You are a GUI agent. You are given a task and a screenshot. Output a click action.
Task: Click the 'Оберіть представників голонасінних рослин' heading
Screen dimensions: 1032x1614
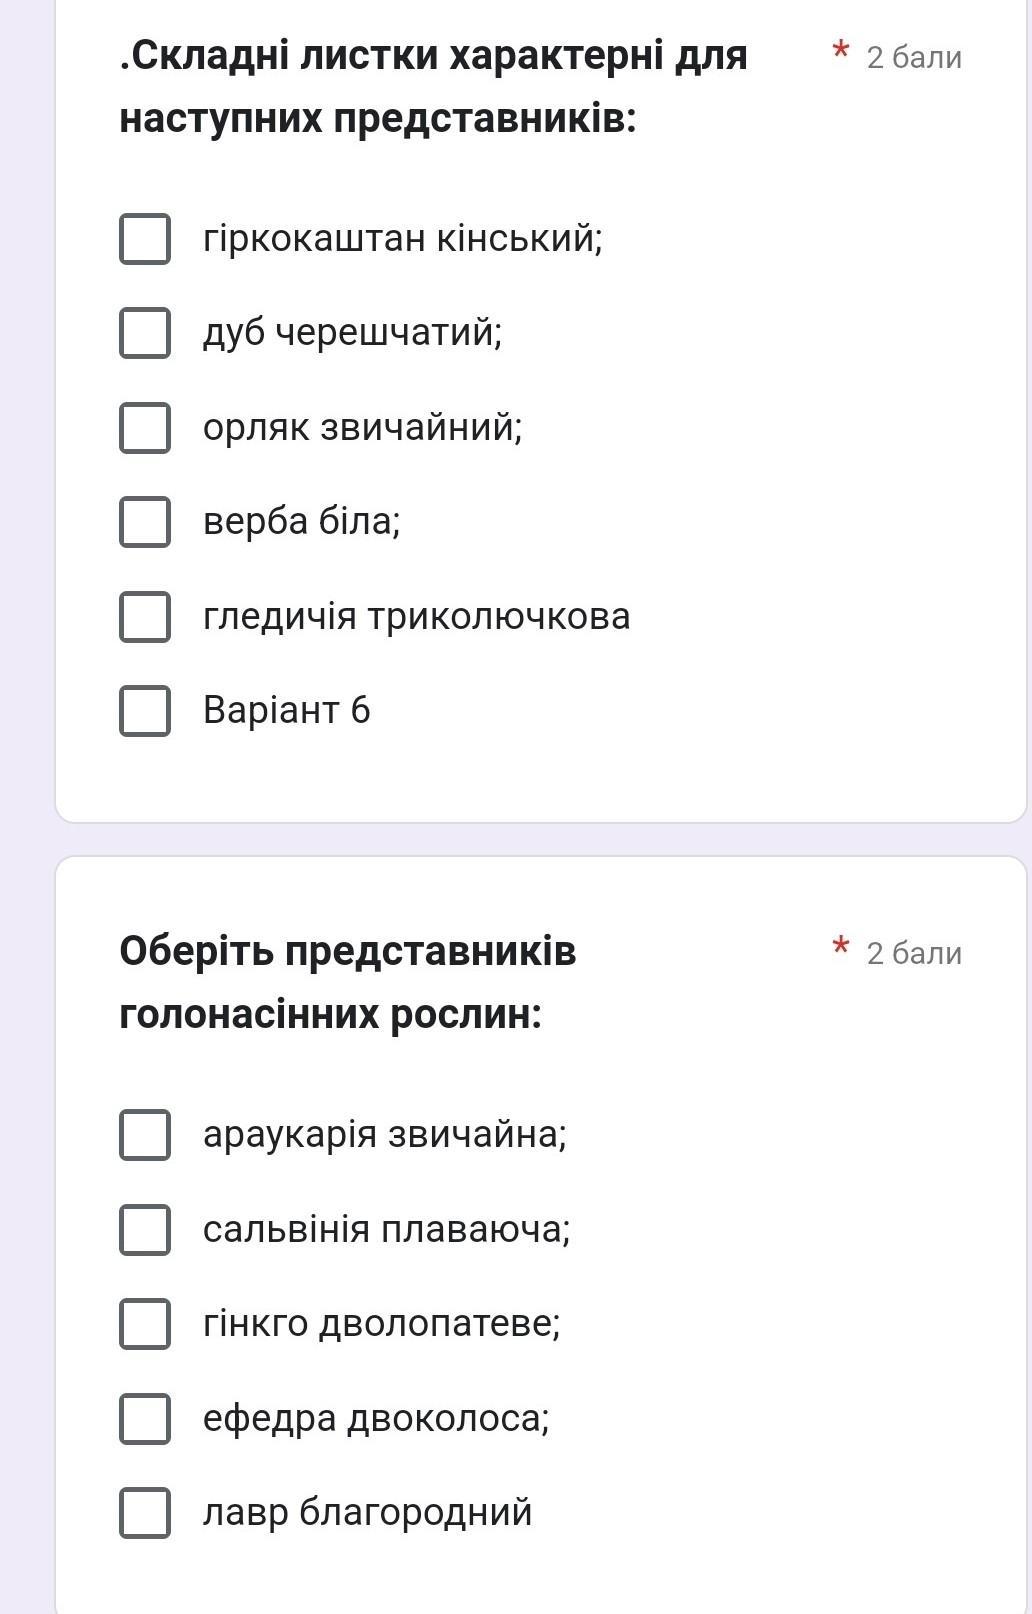point(347,982)
